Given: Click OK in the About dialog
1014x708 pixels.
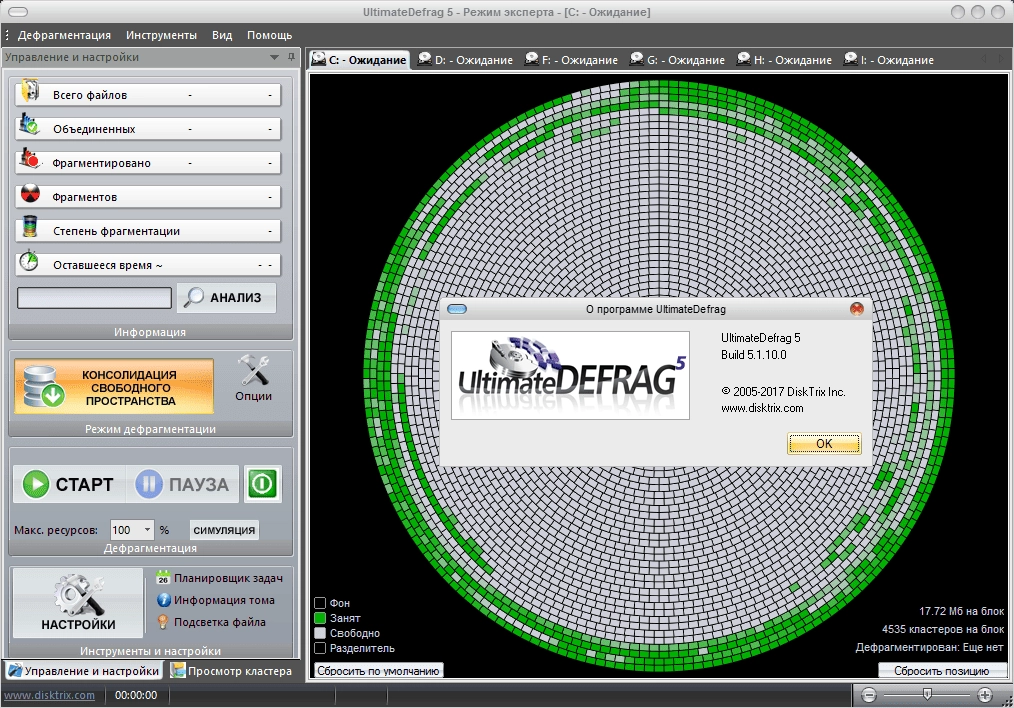Looking at the screenshot, I should [x=824, y=444].
